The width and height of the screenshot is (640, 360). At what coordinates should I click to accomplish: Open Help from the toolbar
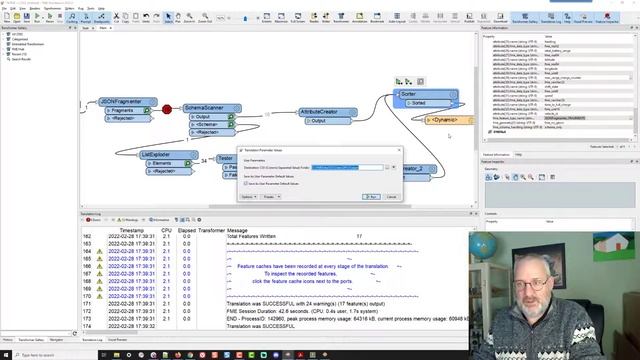(567, 17)
